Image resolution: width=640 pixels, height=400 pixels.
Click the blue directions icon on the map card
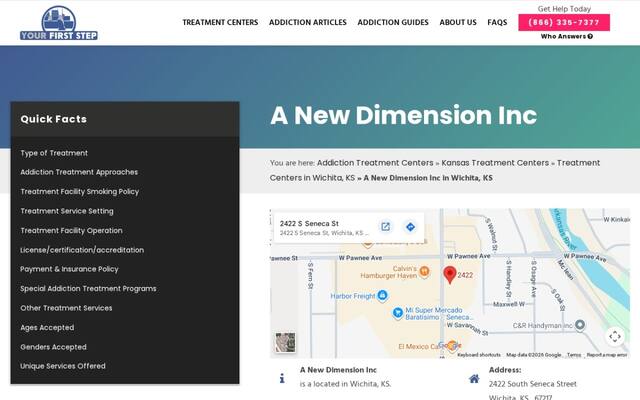click(410, 227)
